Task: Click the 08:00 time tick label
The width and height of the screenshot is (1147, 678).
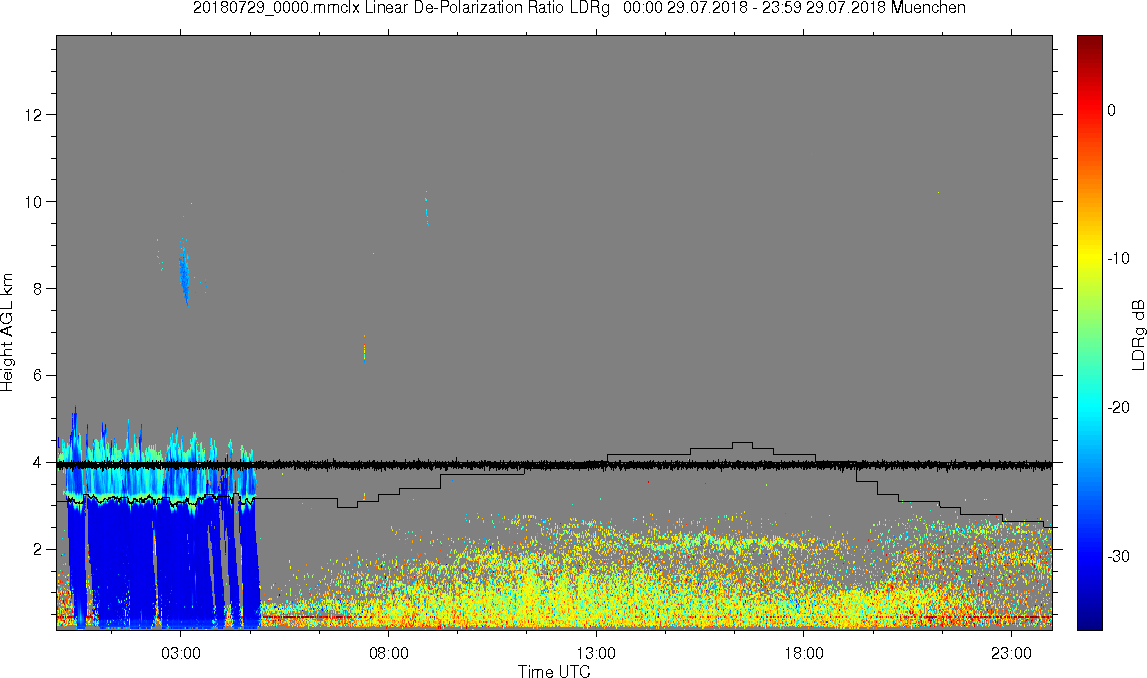Action: coord(388,653)
